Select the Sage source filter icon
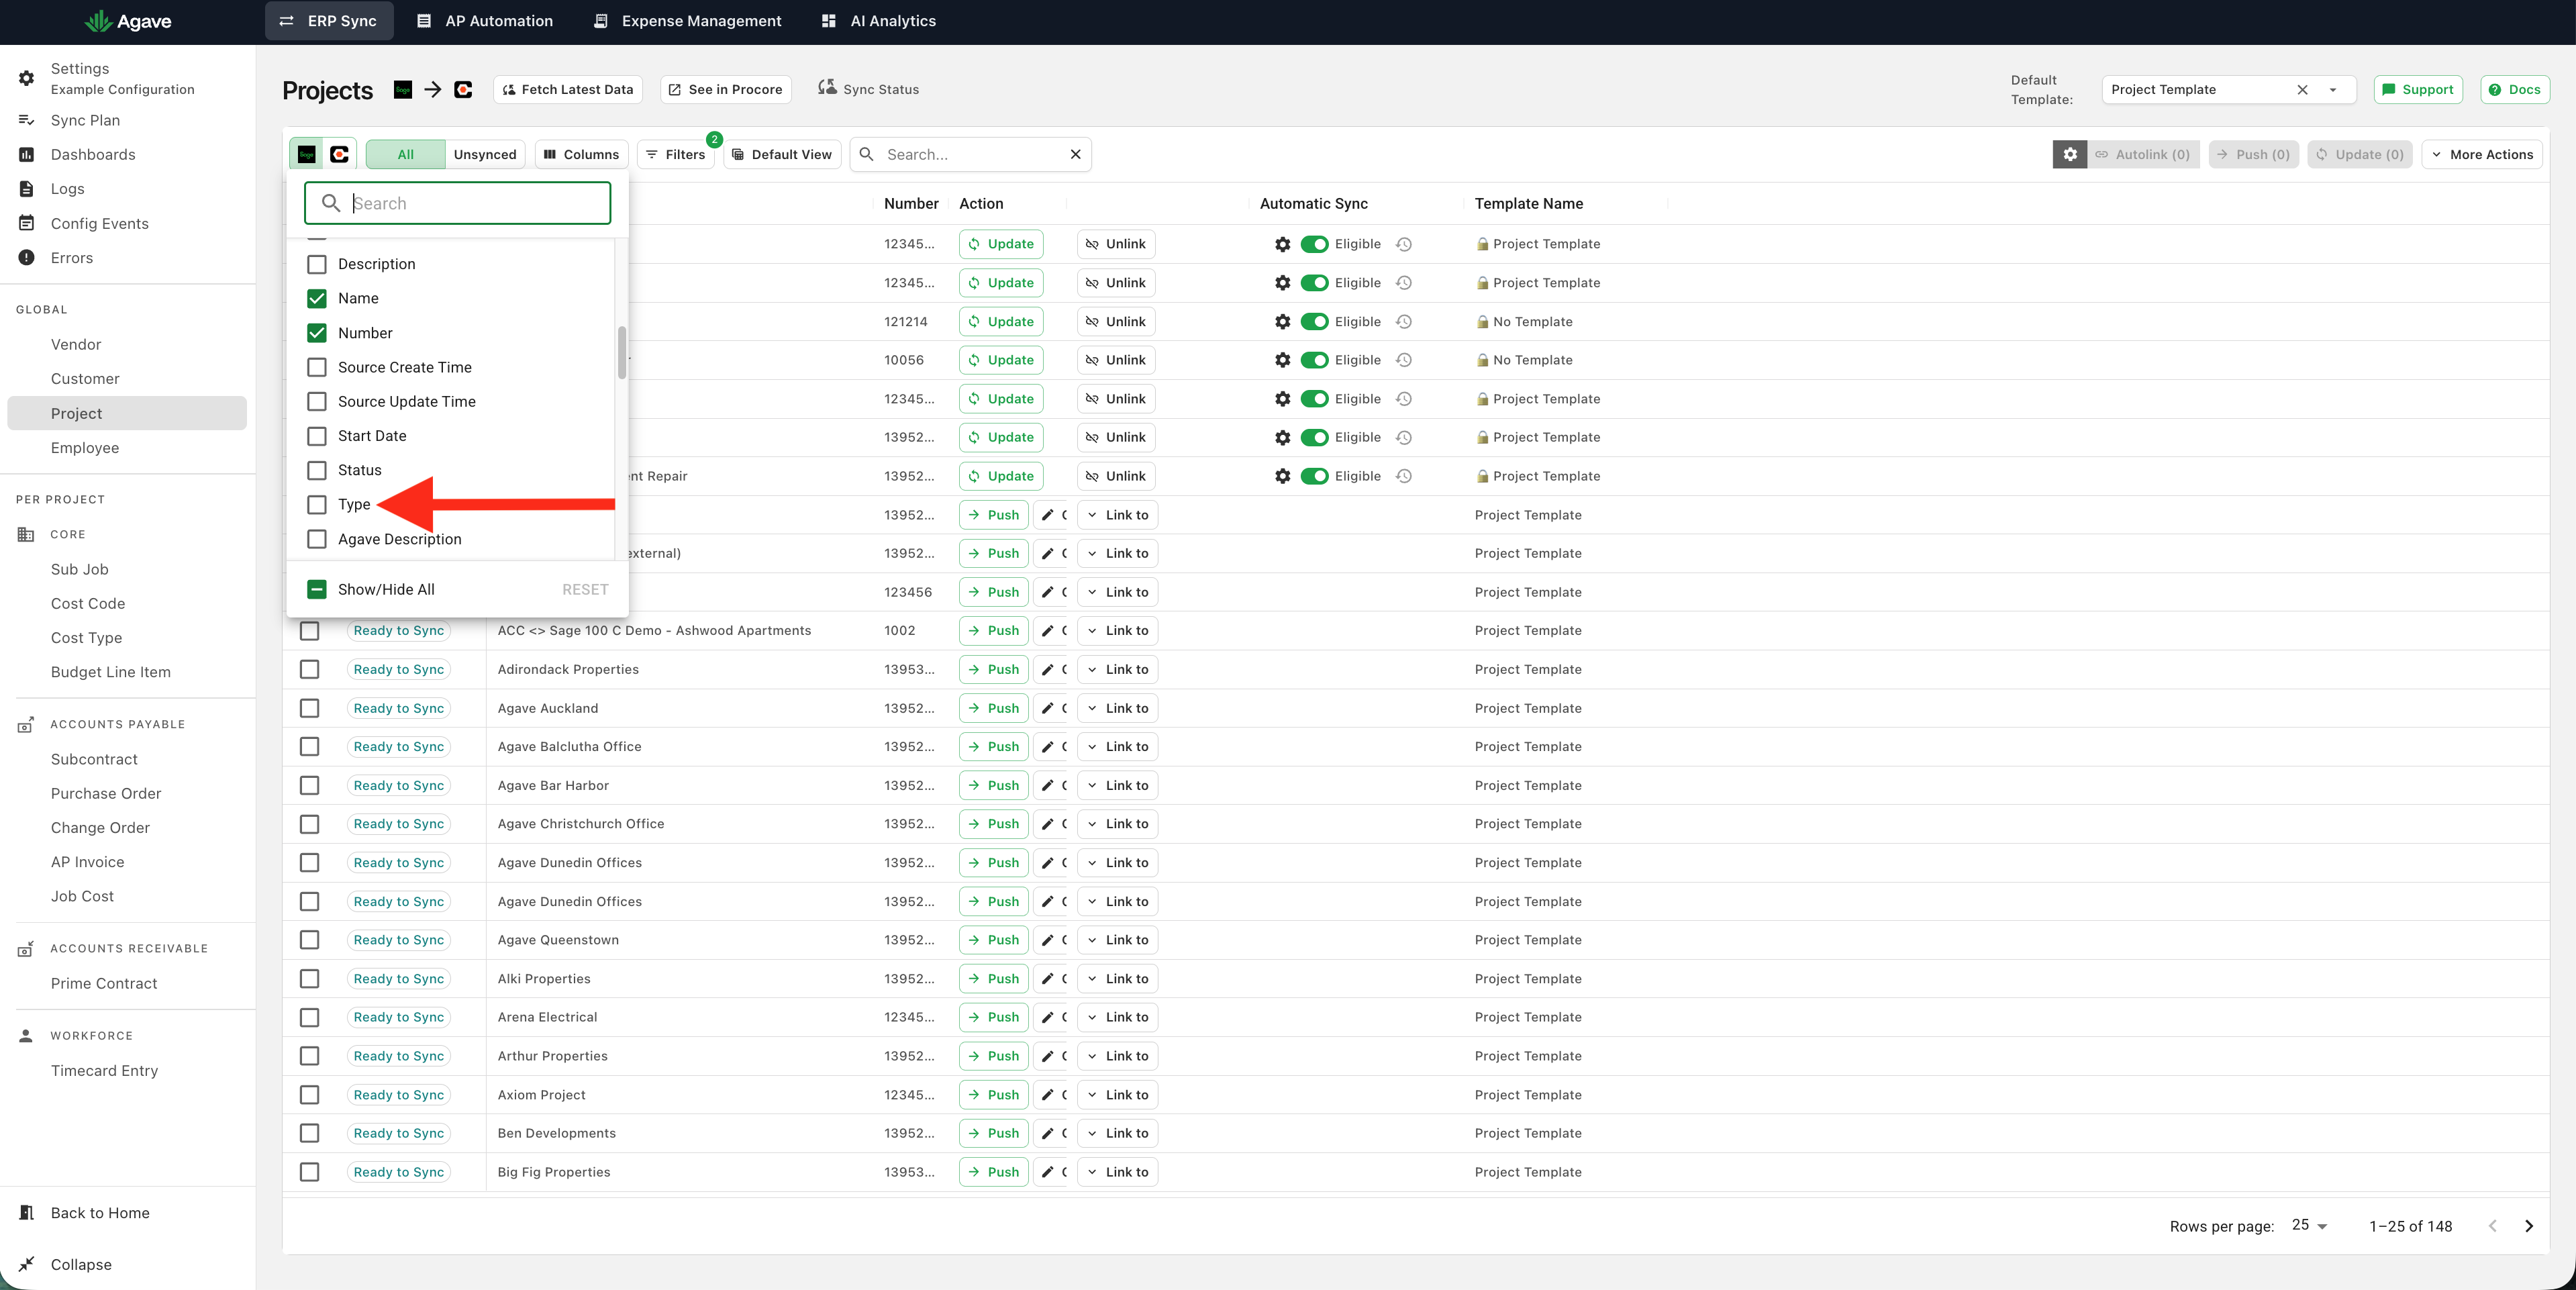This screenshot has height=1290, width=2576. pos(307,154)
